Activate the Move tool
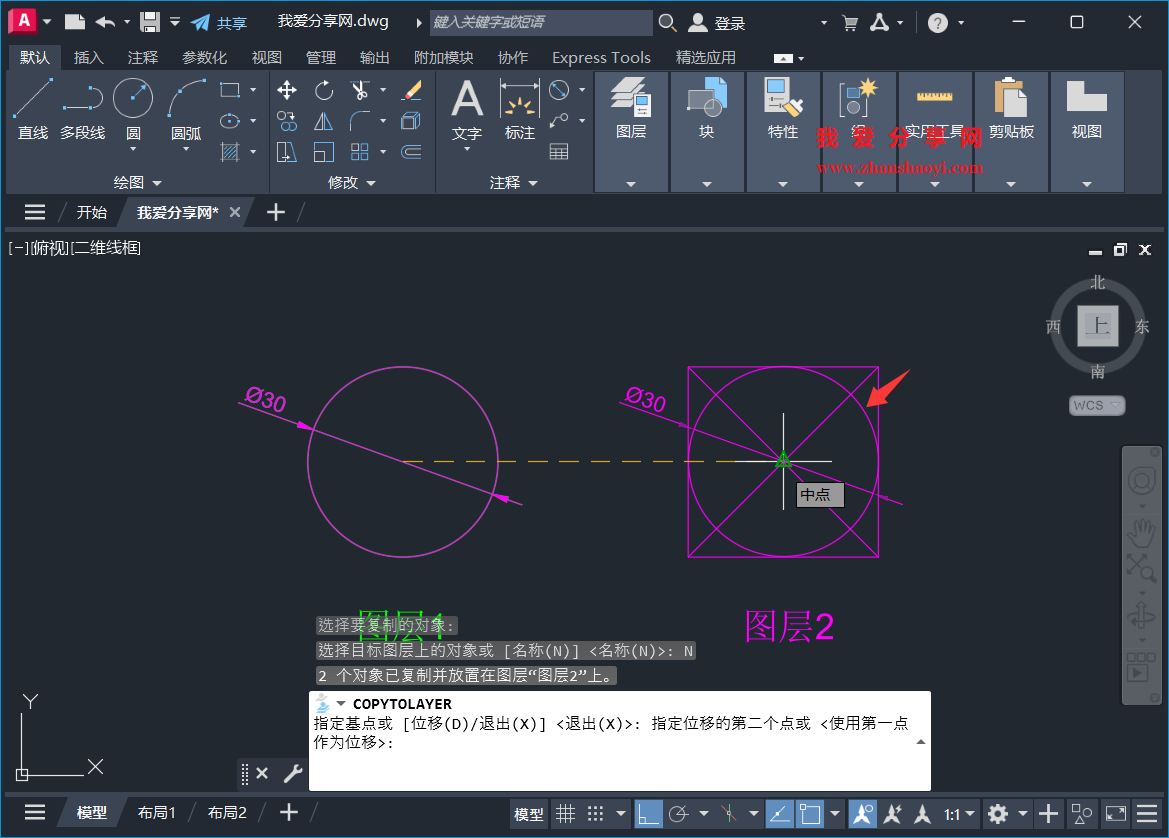Image resolution: width=1169 pixels, height=838 pixels. (286, 90)
